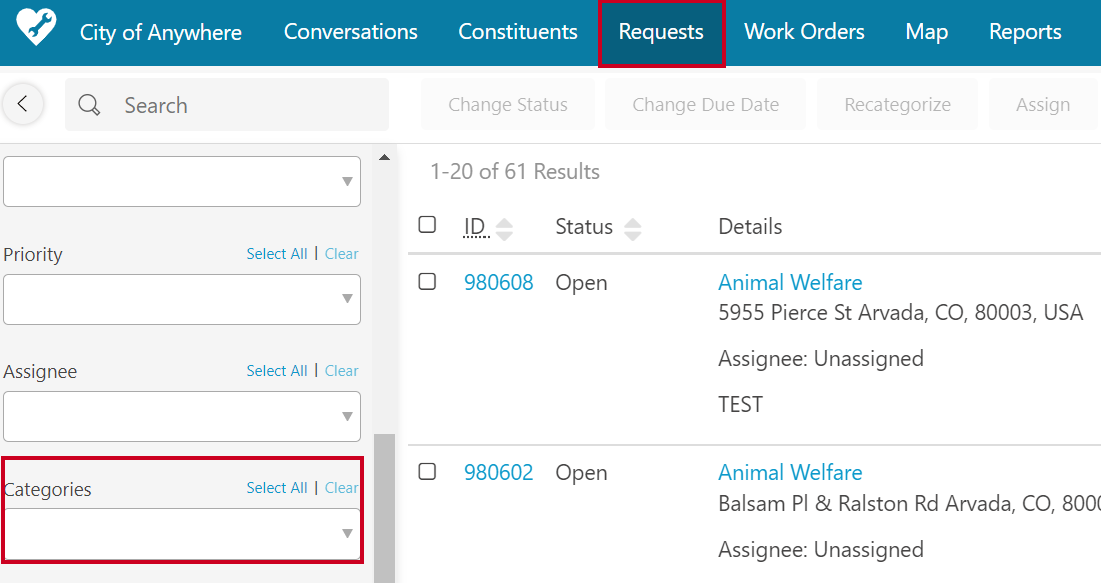Open the Priority dropdown
Image resolution: width=1101 pixels, height=583 pixels.
tap(182, 299)
